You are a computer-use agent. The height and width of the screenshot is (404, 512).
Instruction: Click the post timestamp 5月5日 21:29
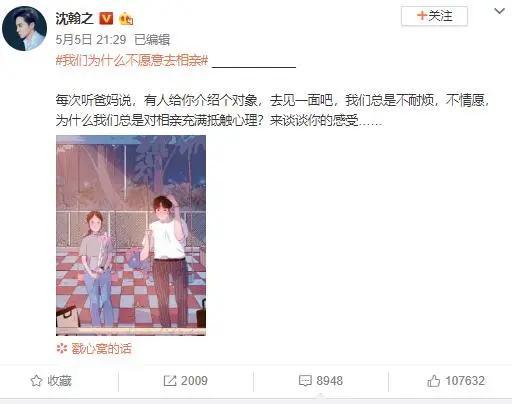click(91, 40)
